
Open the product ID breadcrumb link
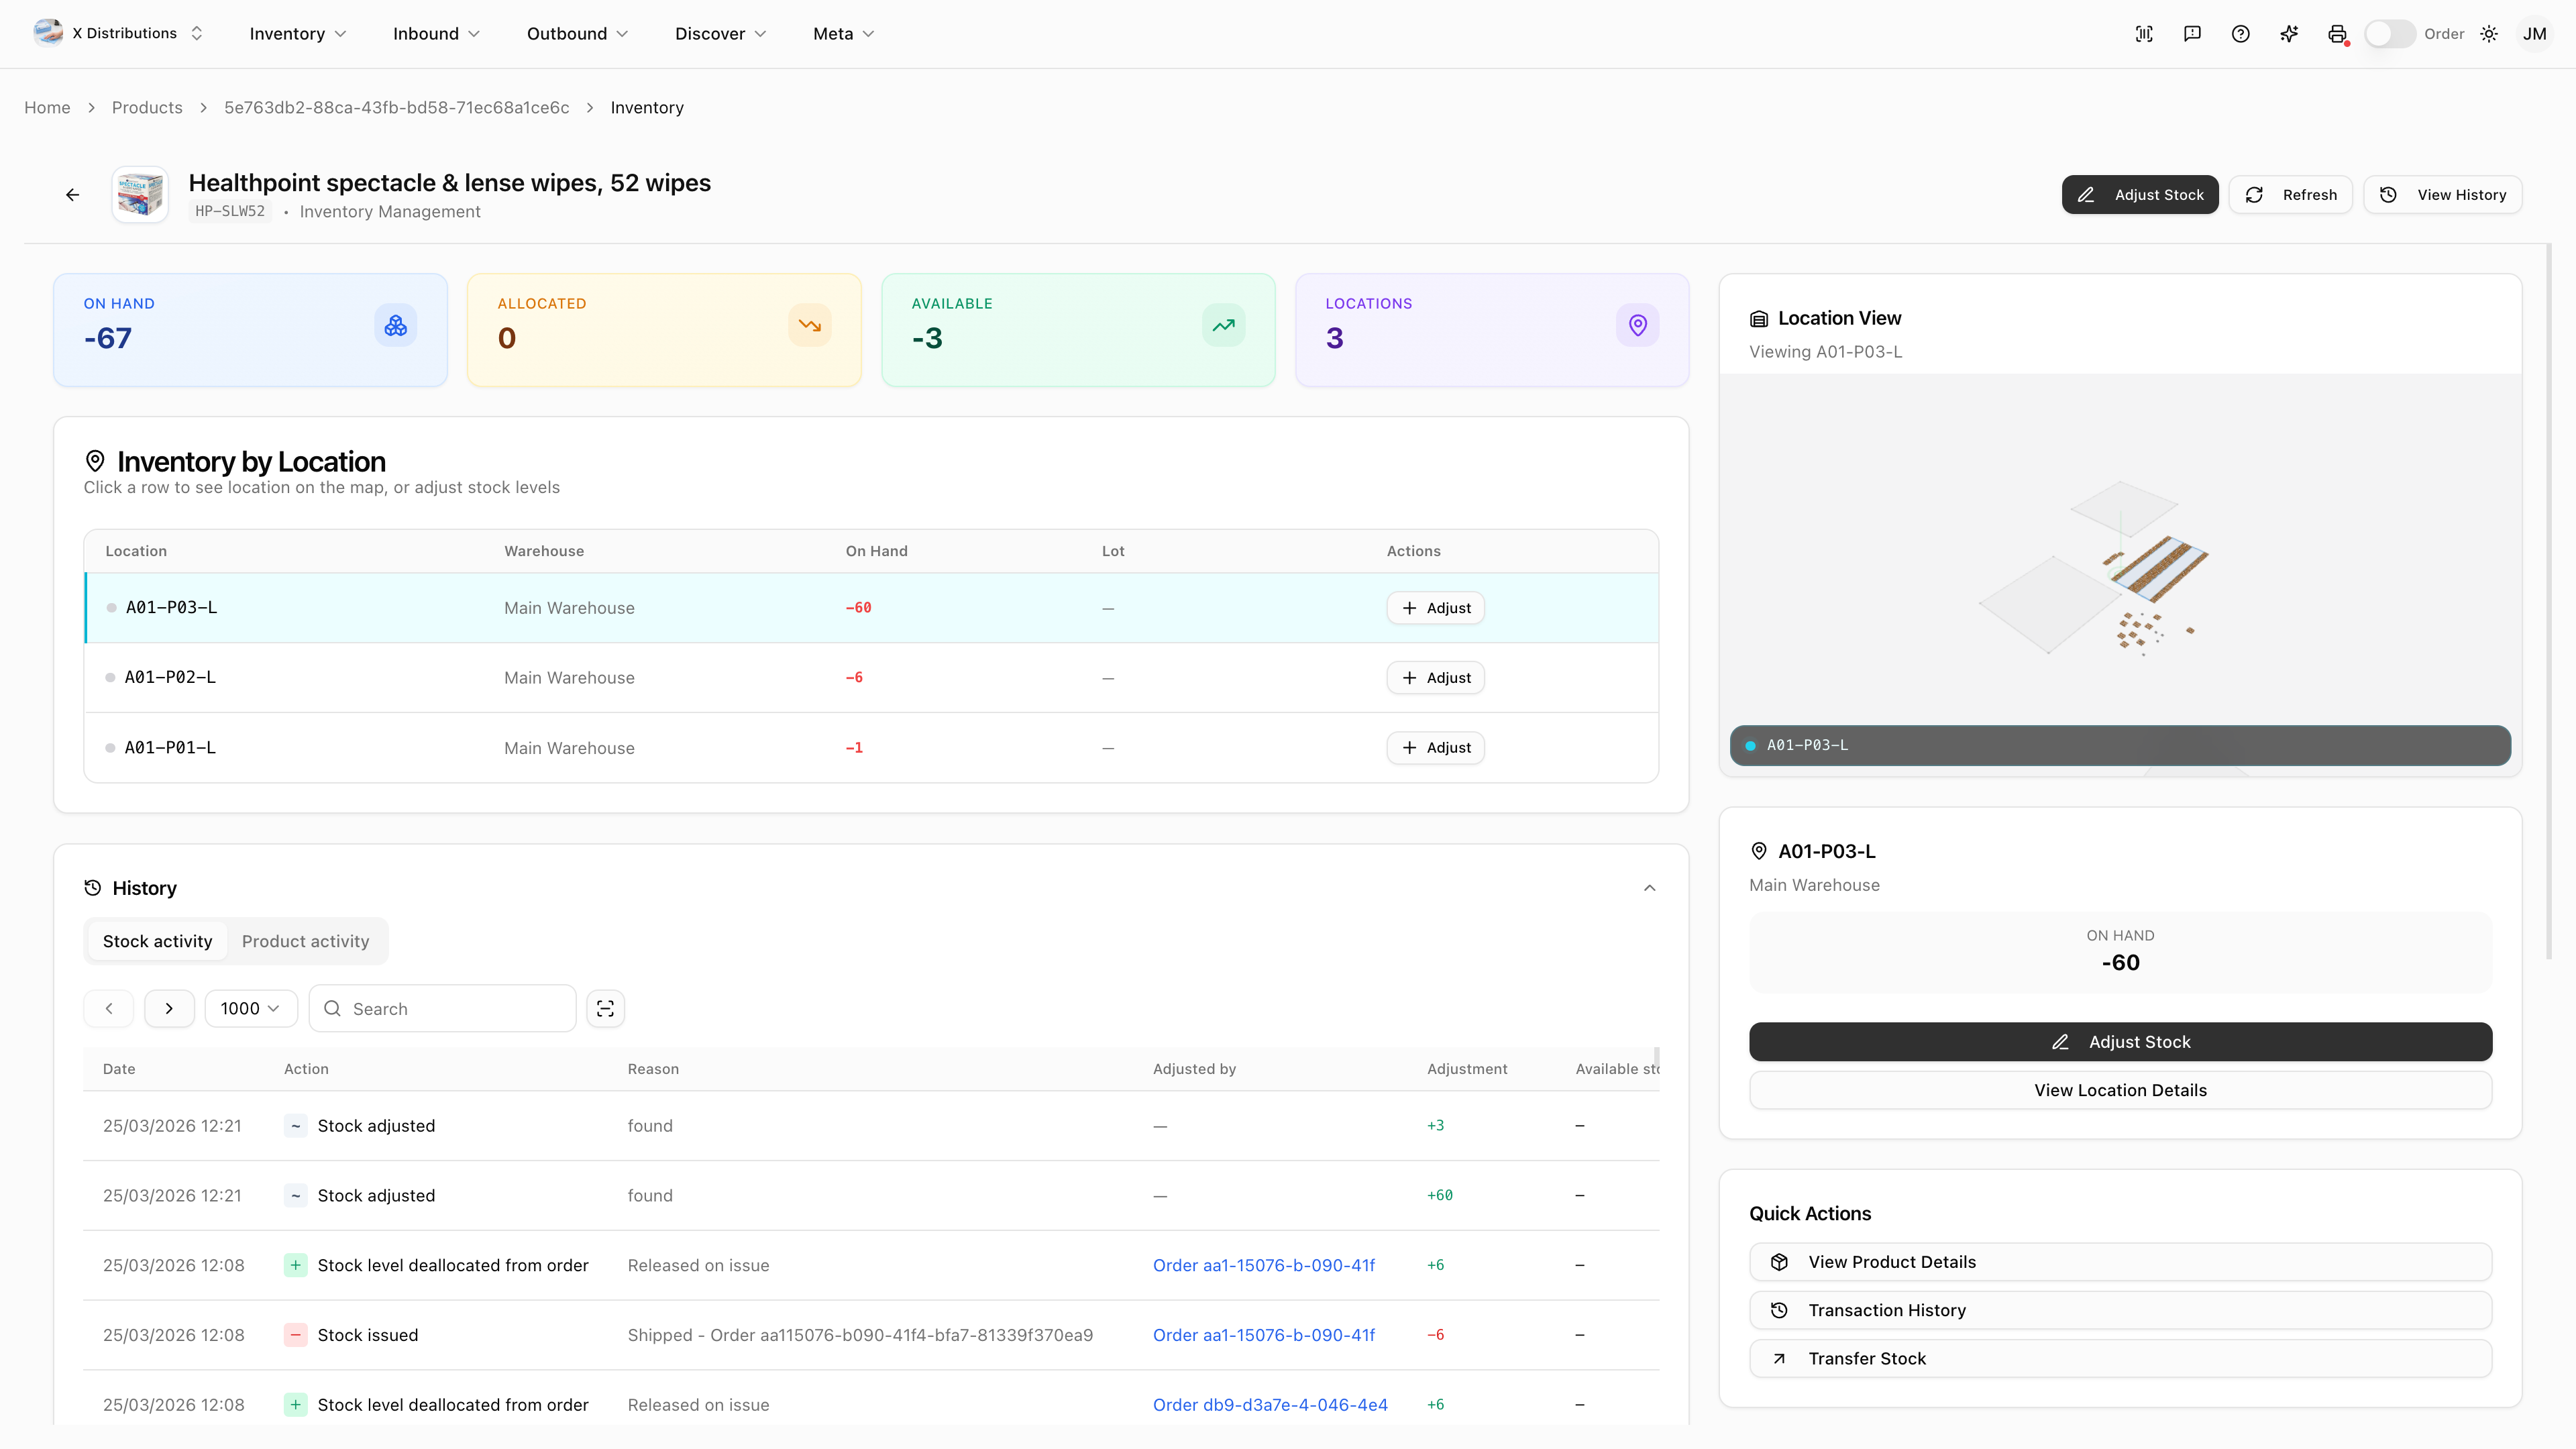(x=396, y=107)
